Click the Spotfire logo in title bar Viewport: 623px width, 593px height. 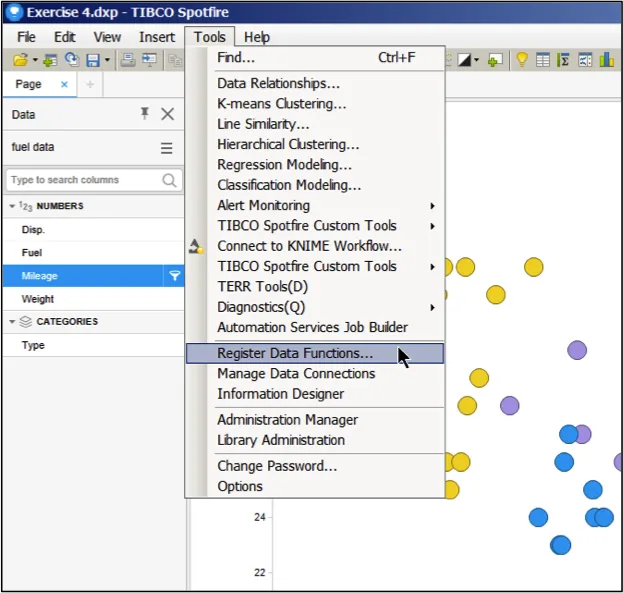click(15, 12)
